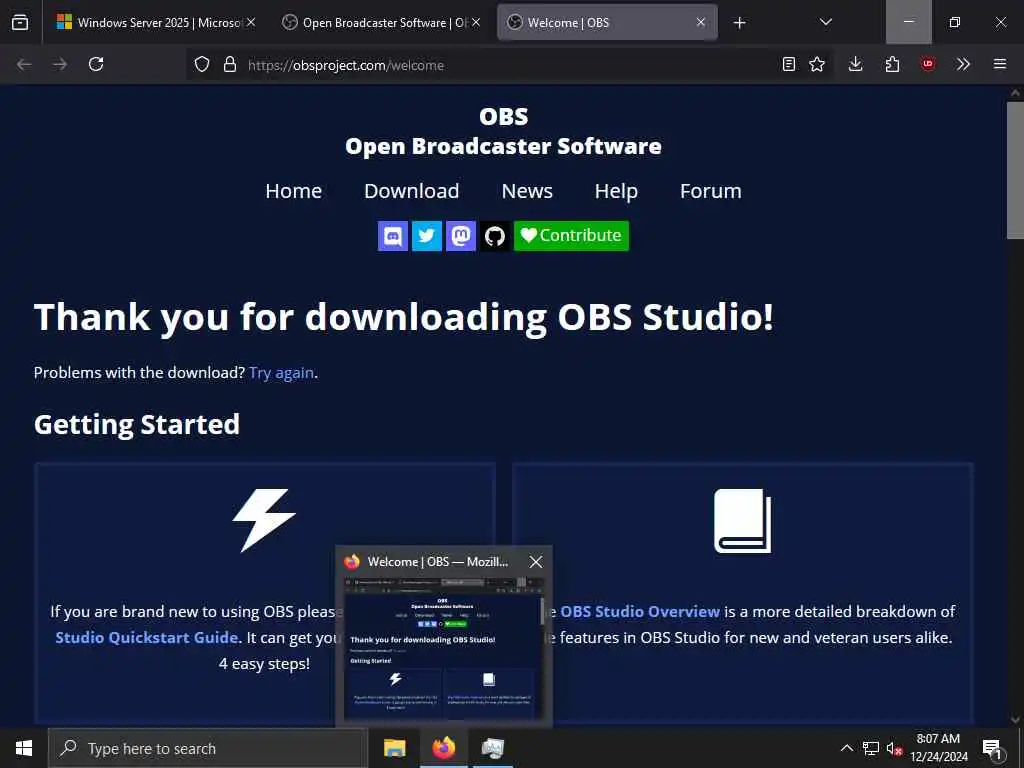
Task: Go back one page
Action: click(24, 64)
